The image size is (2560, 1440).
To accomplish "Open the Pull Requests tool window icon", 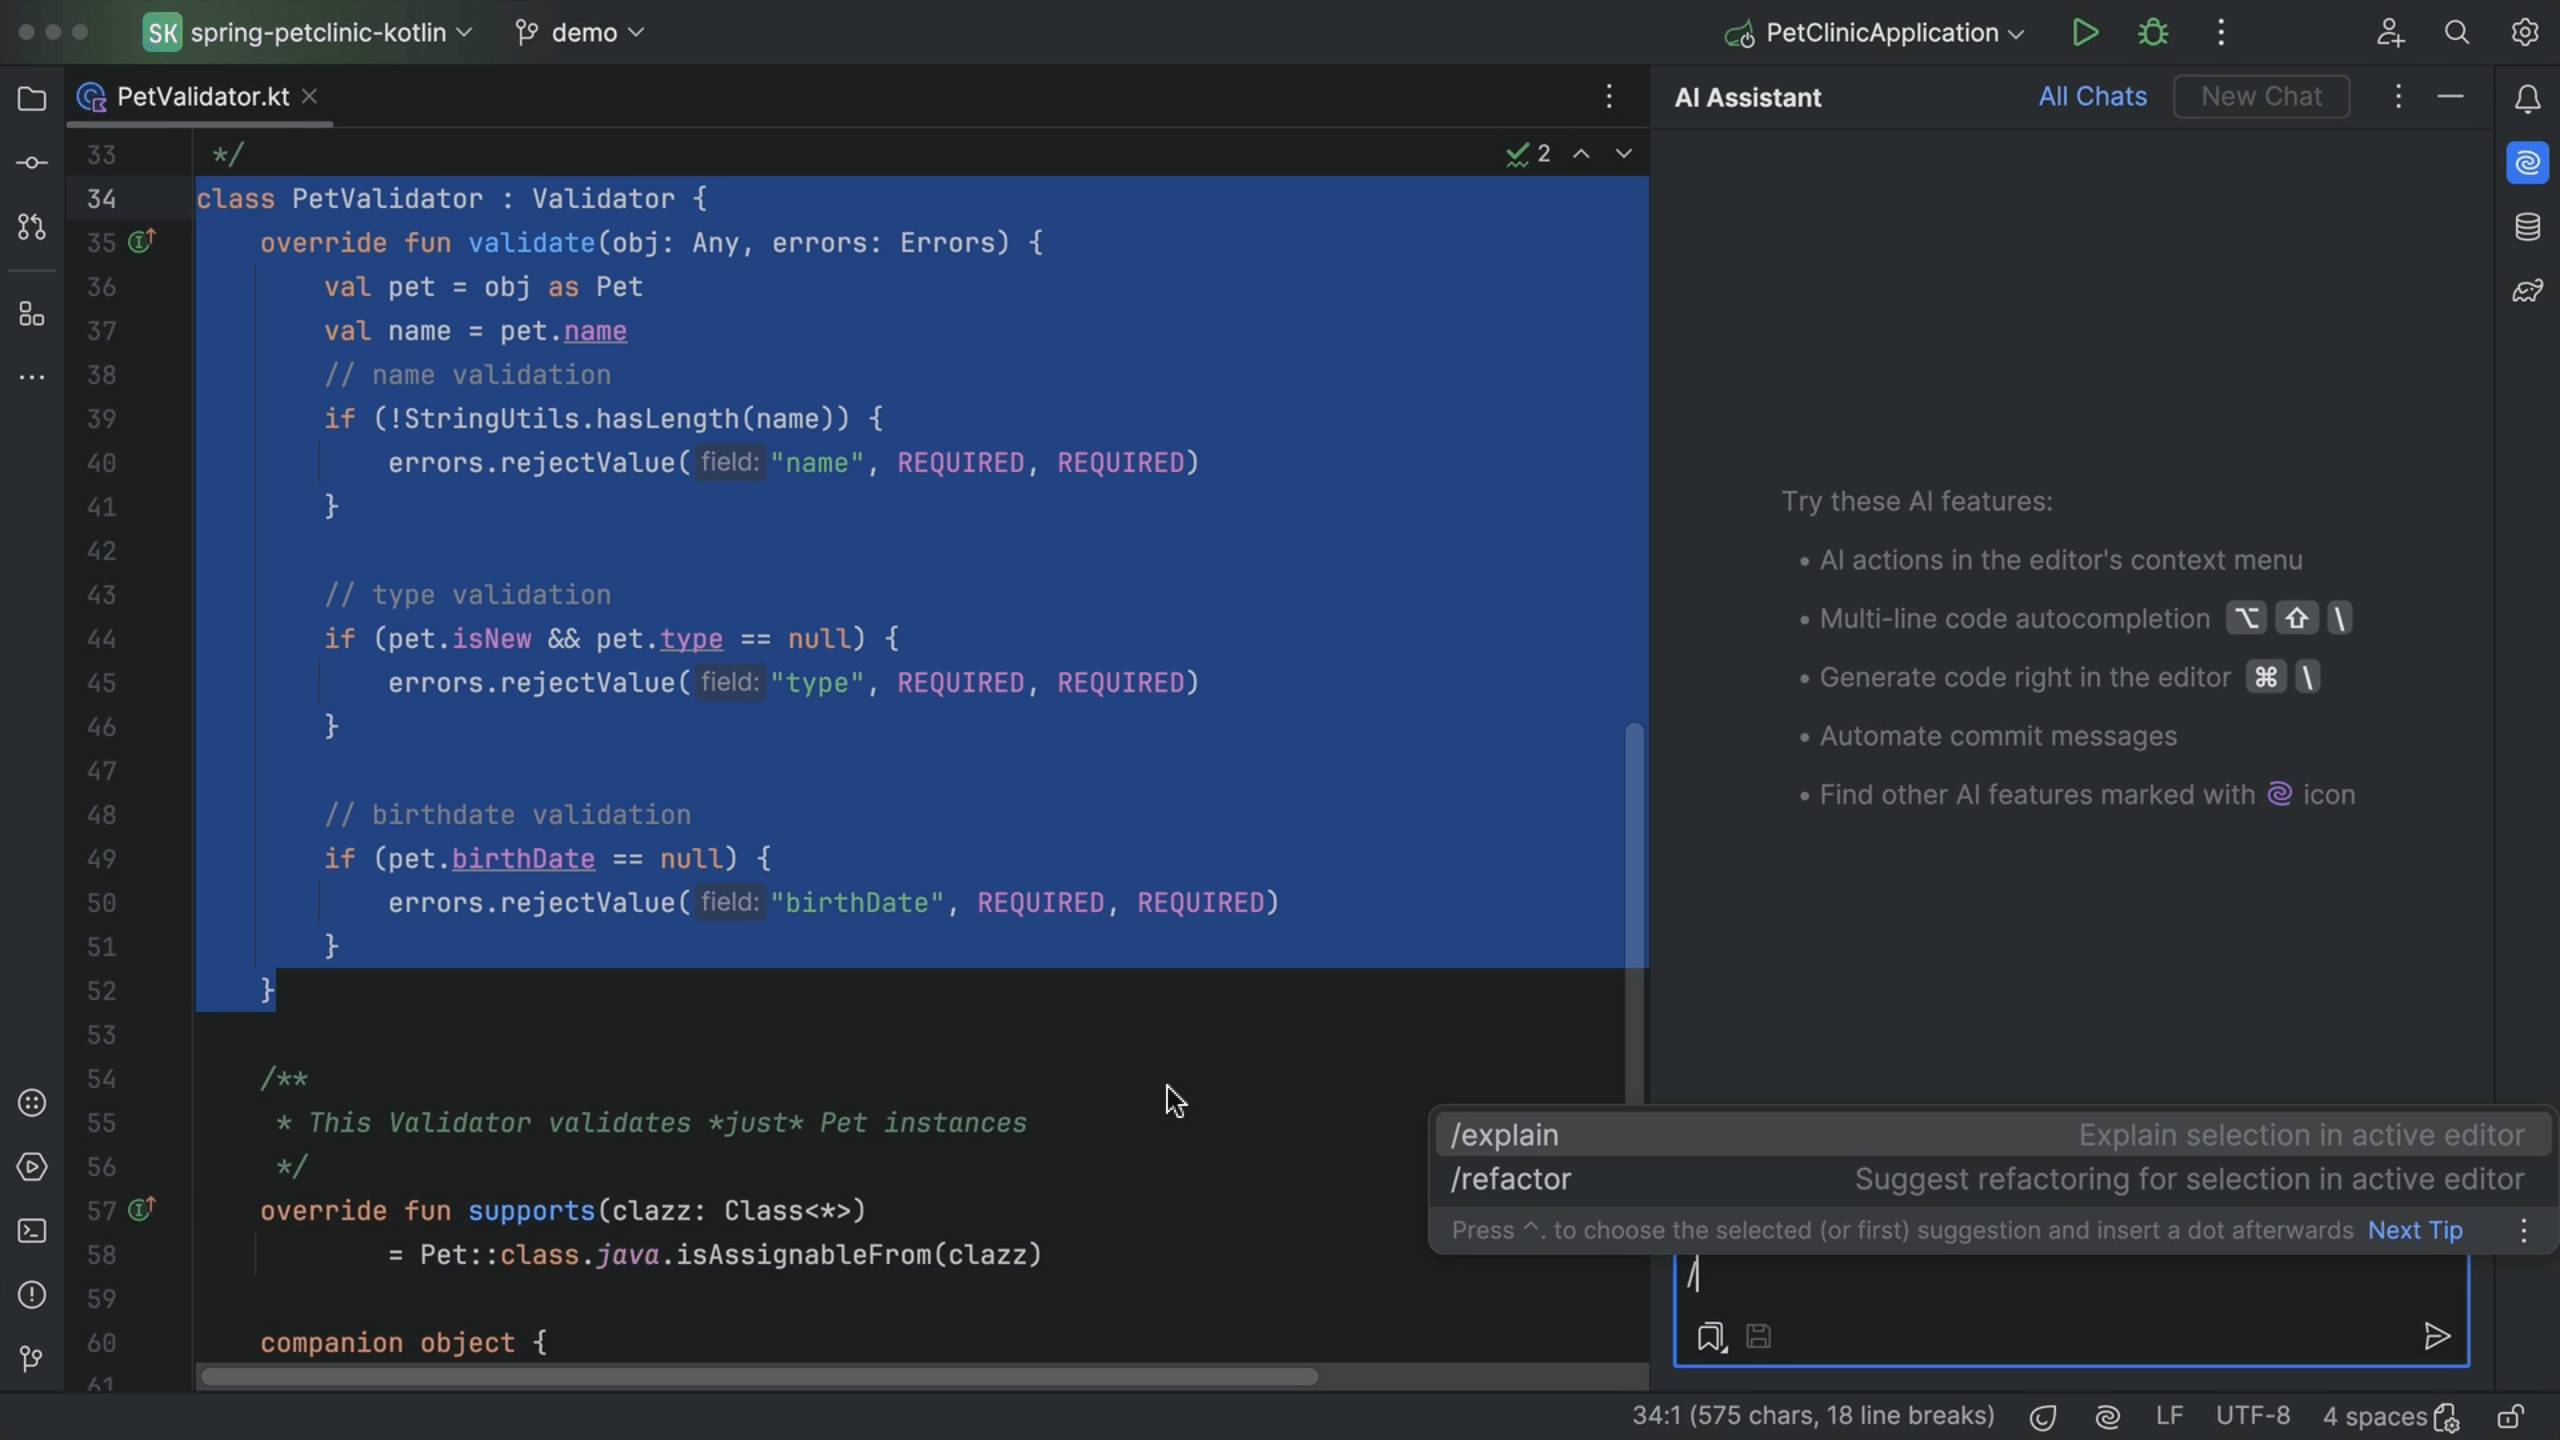I will 32,227.
